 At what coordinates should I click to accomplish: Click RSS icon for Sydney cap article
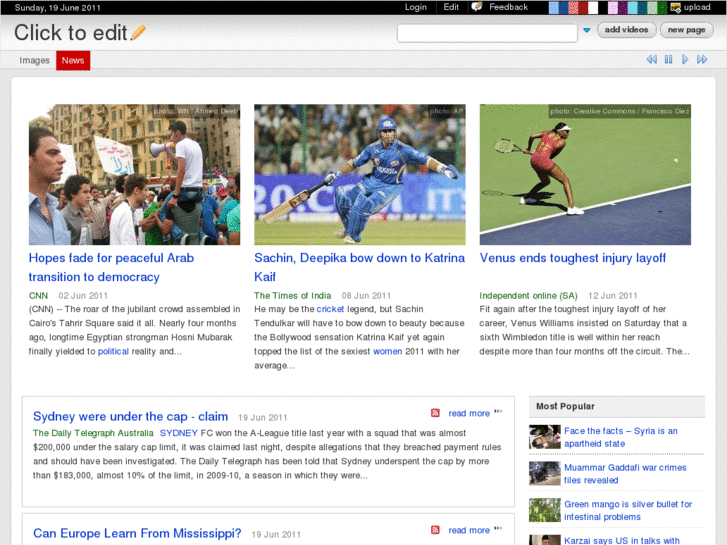click(x=435, y=413)
